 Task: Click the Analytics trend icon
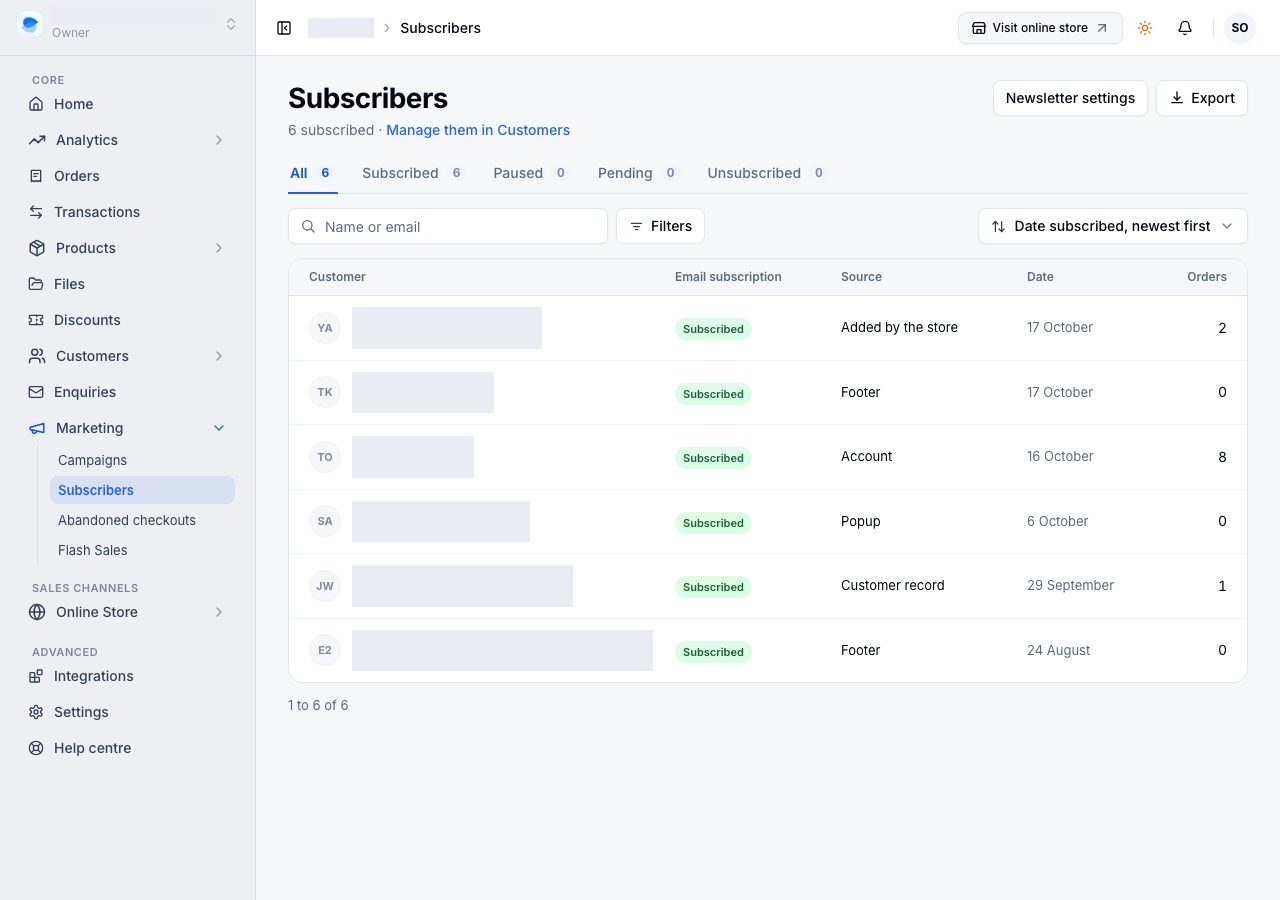click(36, 140)
